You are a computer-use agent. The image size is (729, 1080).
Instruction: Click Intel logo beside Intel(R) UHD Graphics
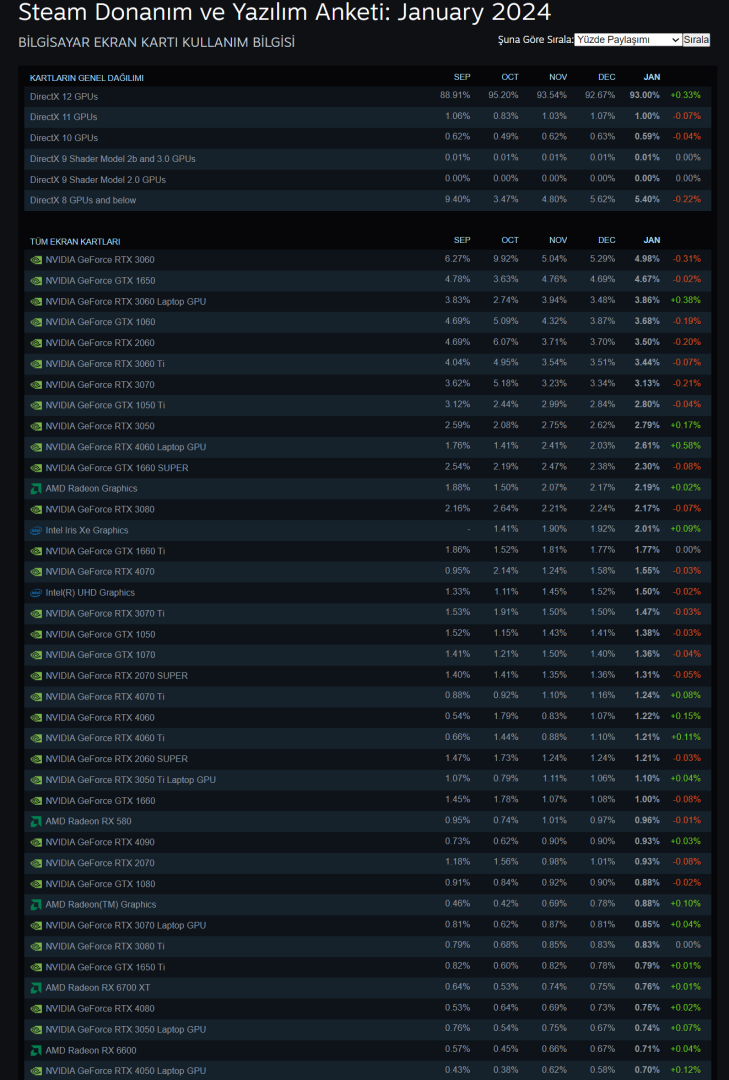point(36,593)
